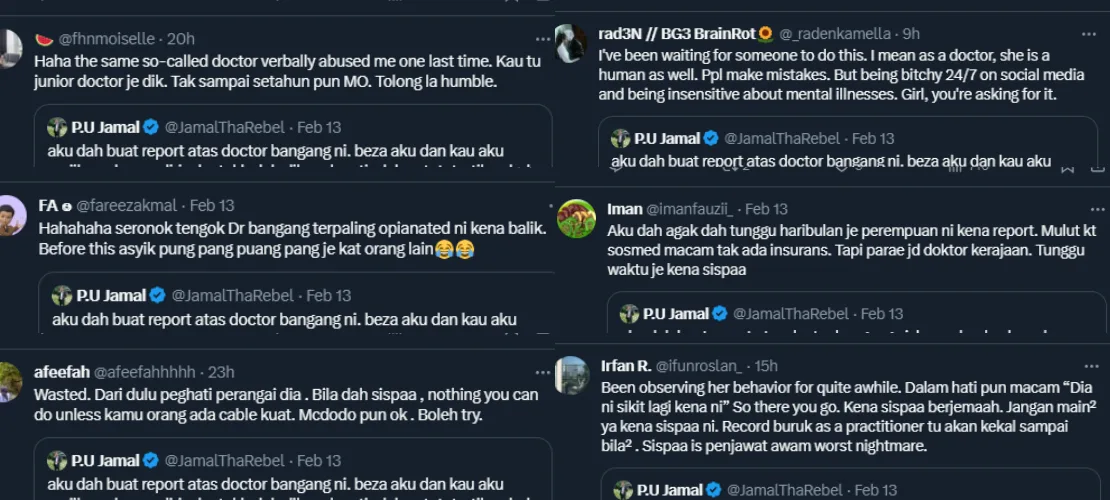Open the quoted tweet inside afeefah's post
The image size is (1110, 500).
(290, 475)
